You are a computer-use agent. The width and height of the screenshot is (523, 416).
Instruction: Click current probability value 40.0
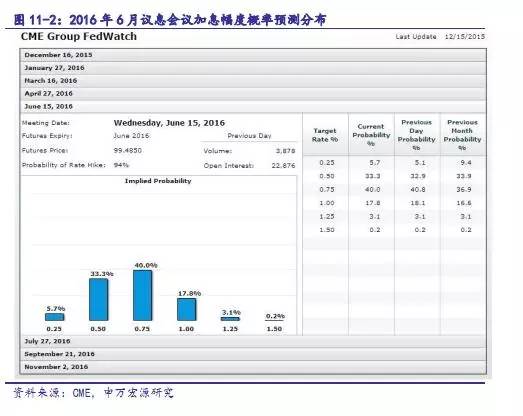click(373, 189)
